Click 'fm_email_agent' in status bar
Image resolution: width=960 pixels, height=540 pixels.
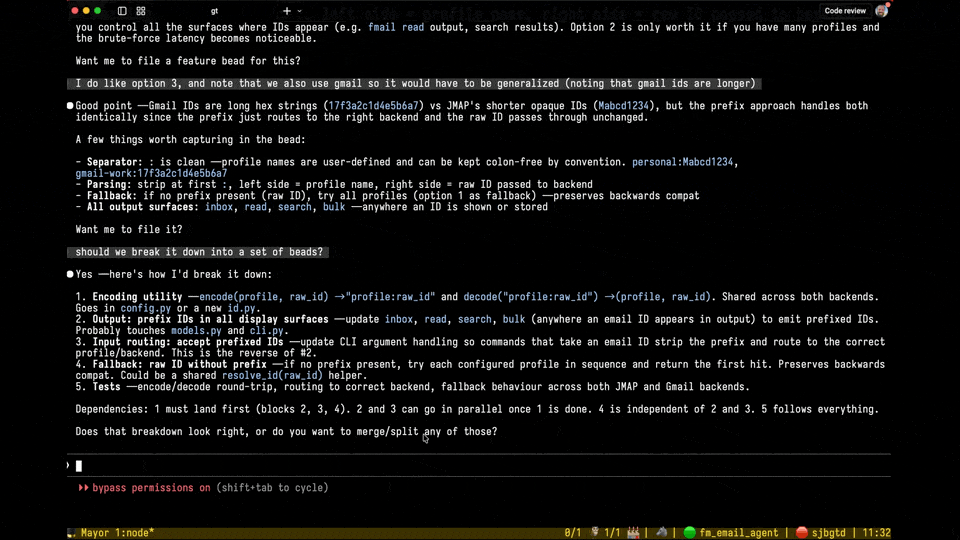(739, 533)
